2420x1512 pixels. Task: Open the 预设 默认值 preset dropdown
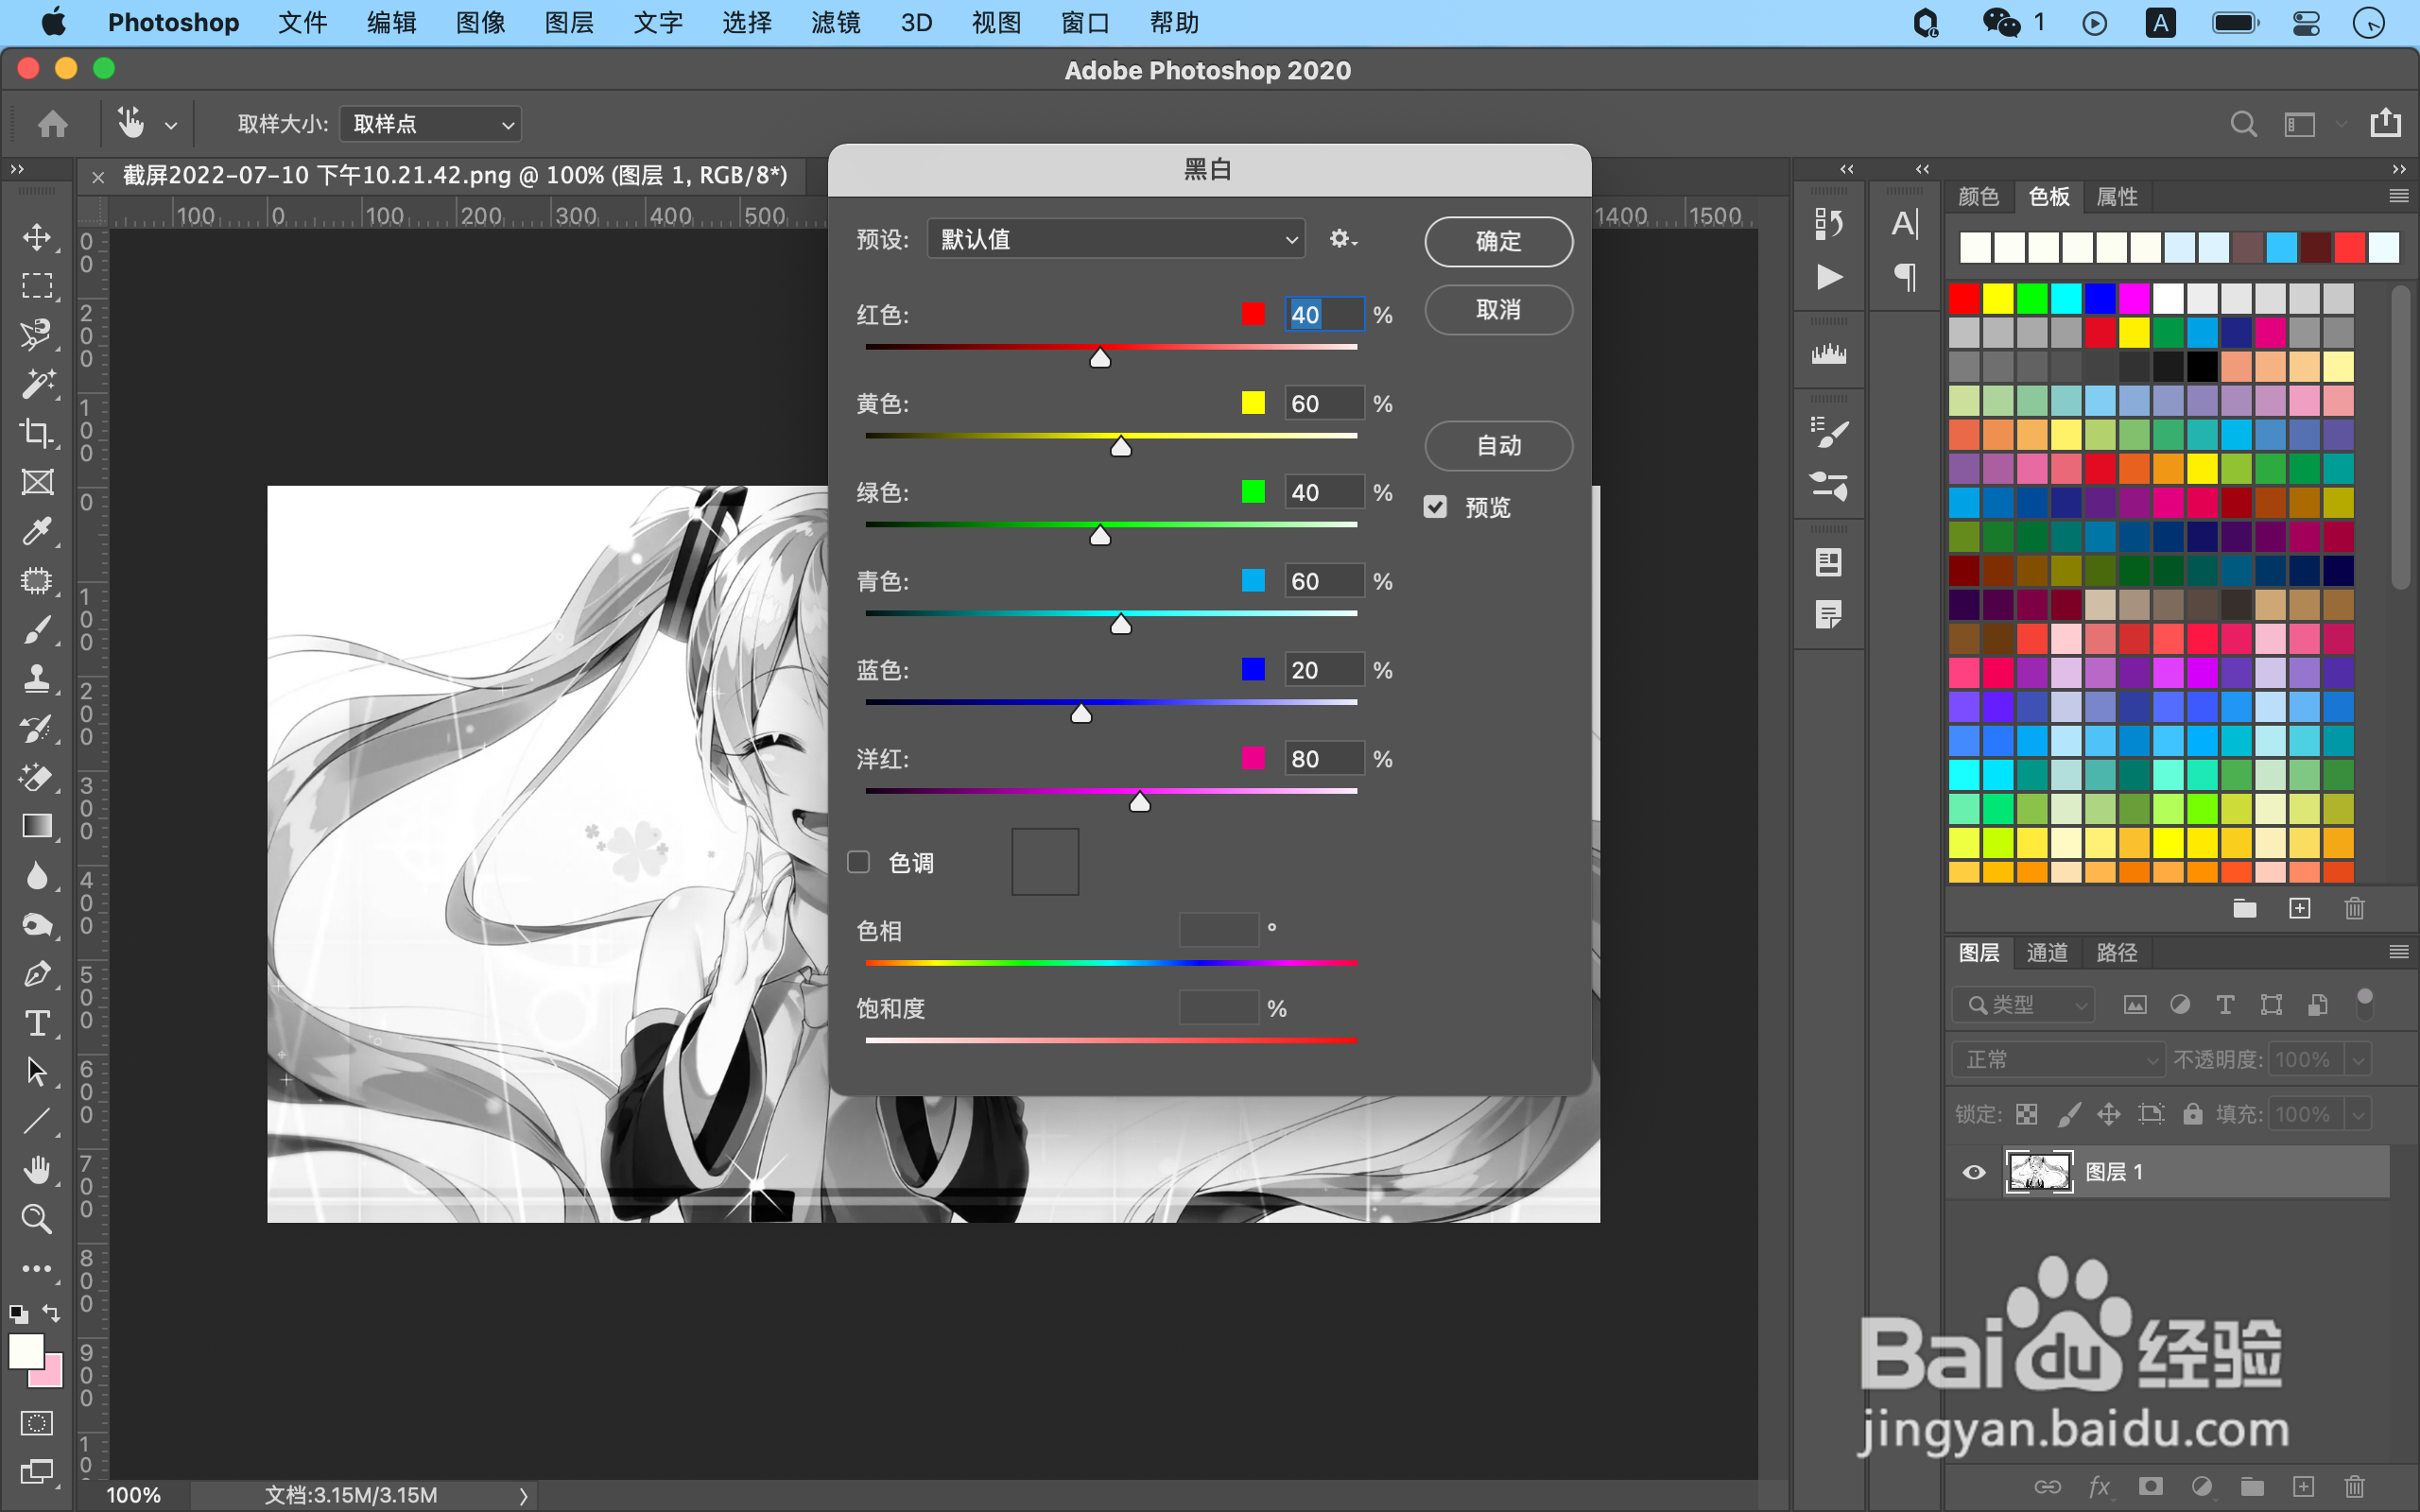coord(1115,239)
